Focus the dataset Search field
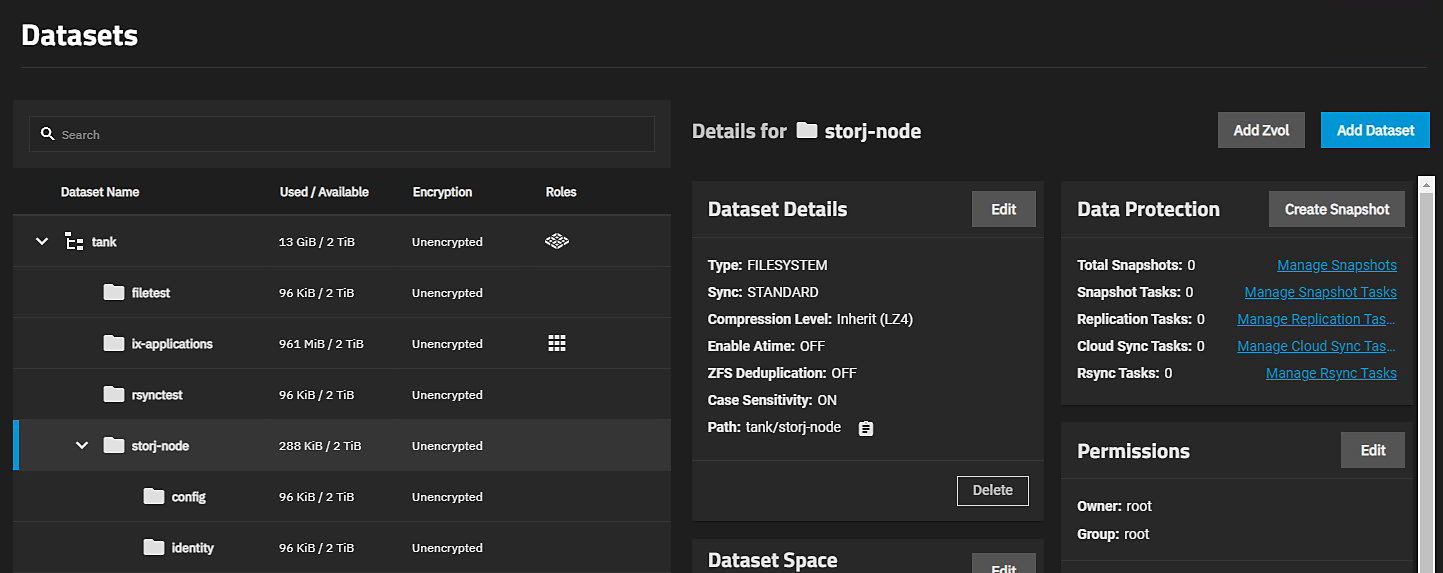The width and height of the screenshot is (1443, 573). click(x=350, y=134)
